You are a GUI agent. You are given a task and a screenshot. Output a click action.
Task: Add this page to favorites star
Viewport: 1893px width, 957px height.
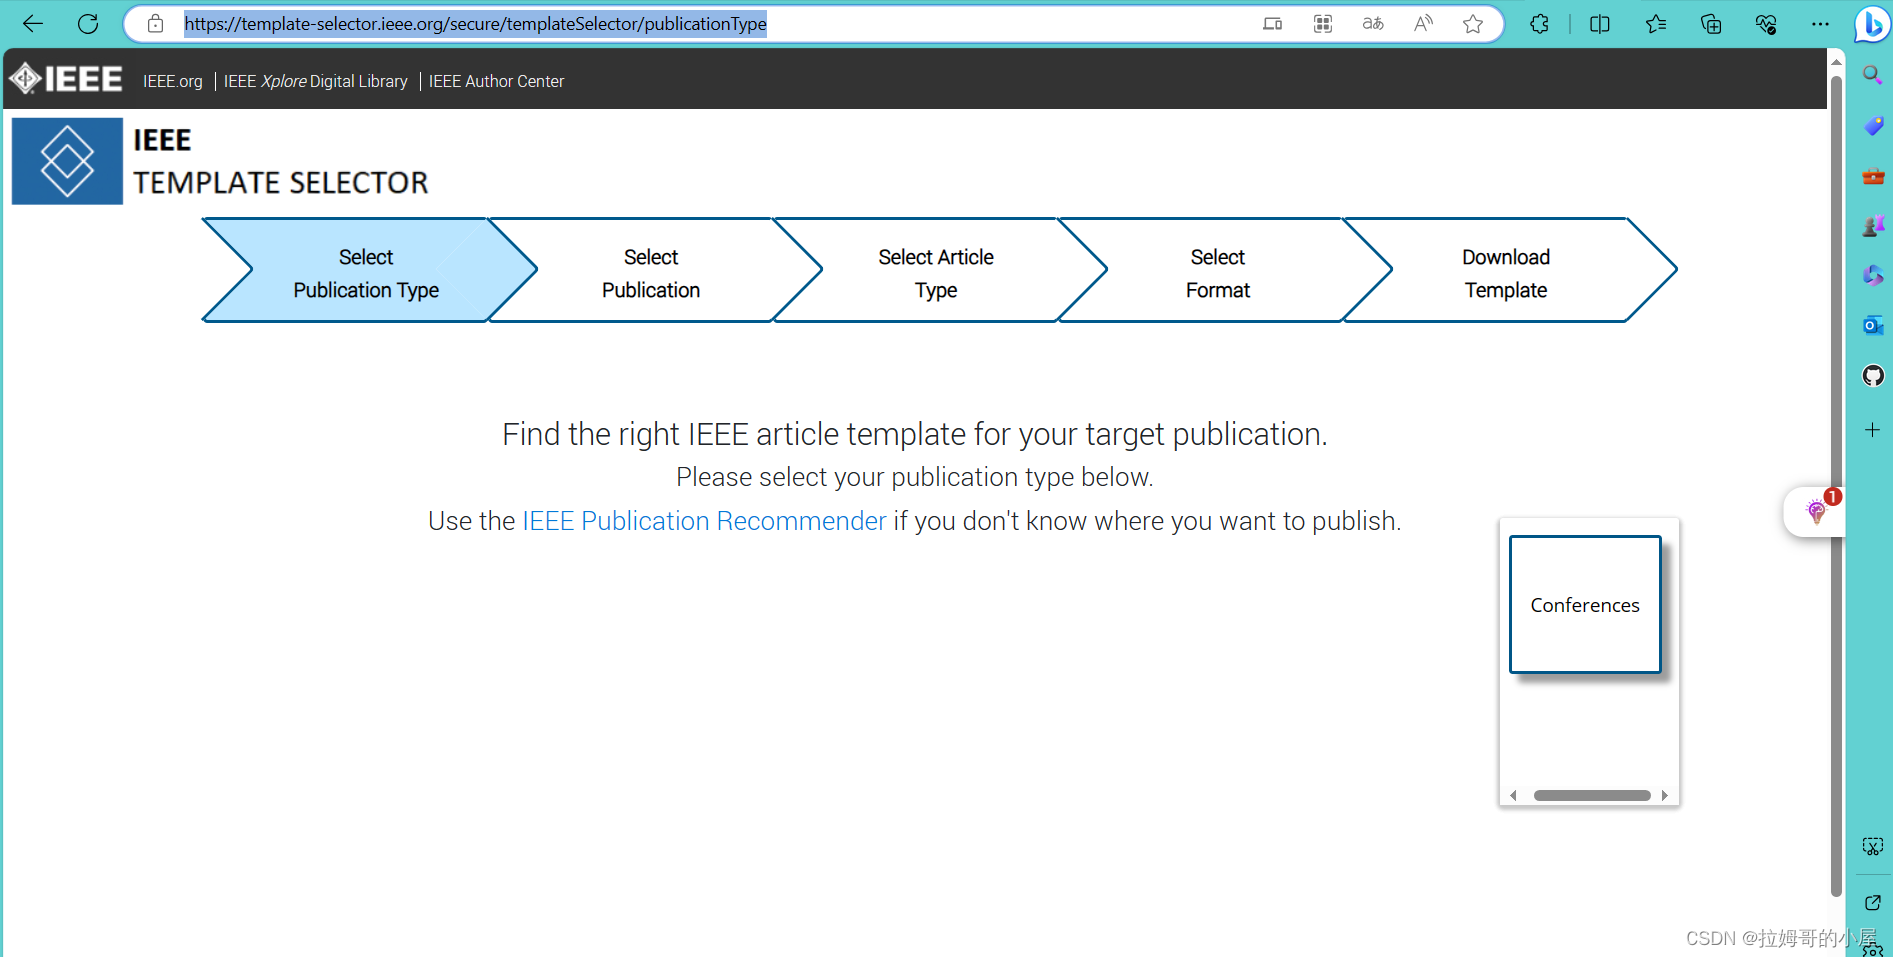pos(1473,24)
